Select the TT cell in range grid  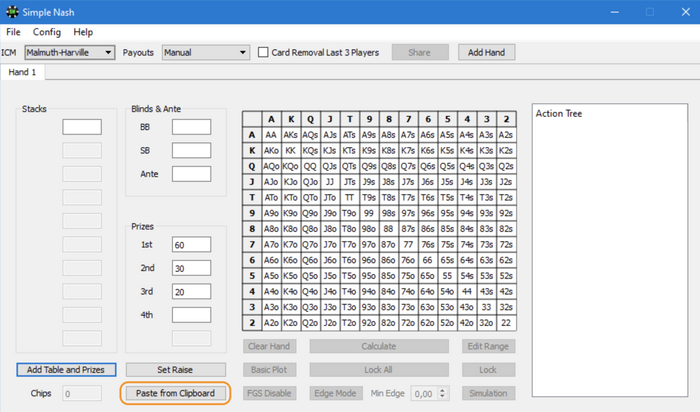point(349,197)
